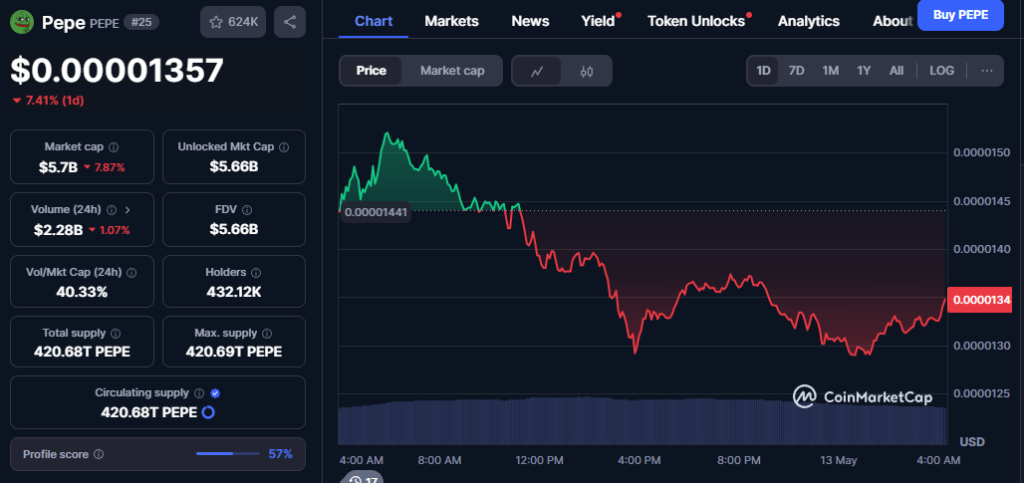Open the About tab
This screenshot has height=483, width=1024.
click(x=892, y=21)
